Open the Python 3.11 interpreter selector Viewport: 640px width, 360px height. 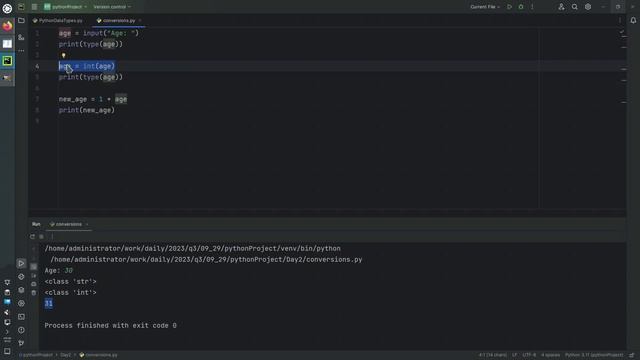[x=594, y=355]
